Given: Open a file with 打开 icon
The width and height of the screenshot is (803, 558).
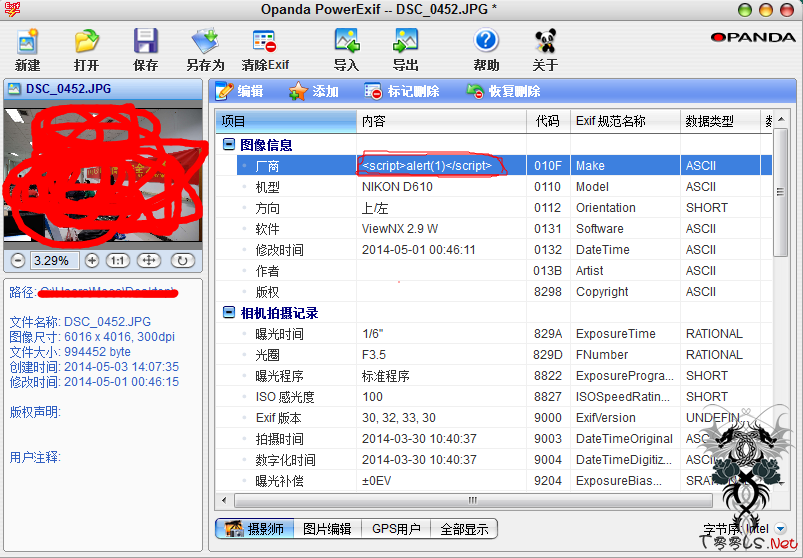Looking at the screenshot, I should pyautogui.click(x=86, y=49).
